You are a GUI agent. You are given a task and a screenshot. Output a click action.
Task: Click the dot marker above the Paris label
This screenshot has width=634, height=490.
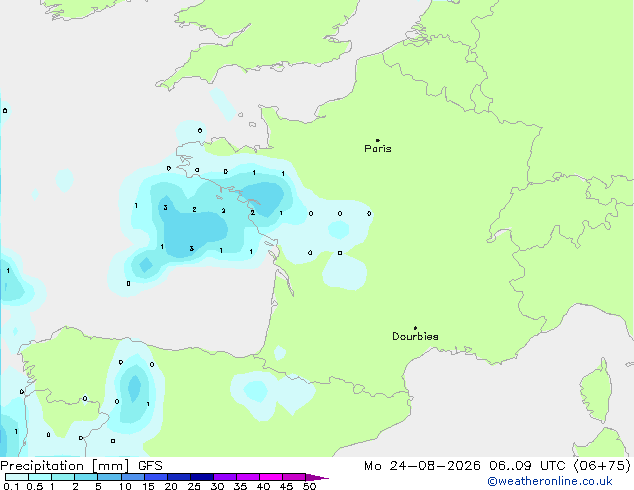tap(378, 140)
